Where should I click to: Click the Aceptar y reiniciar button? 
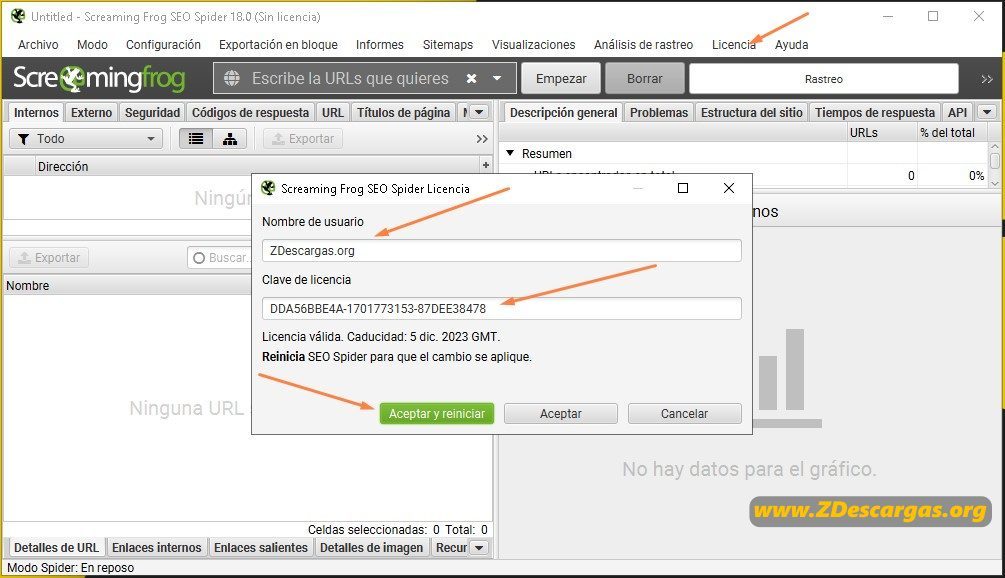[436, 413]
